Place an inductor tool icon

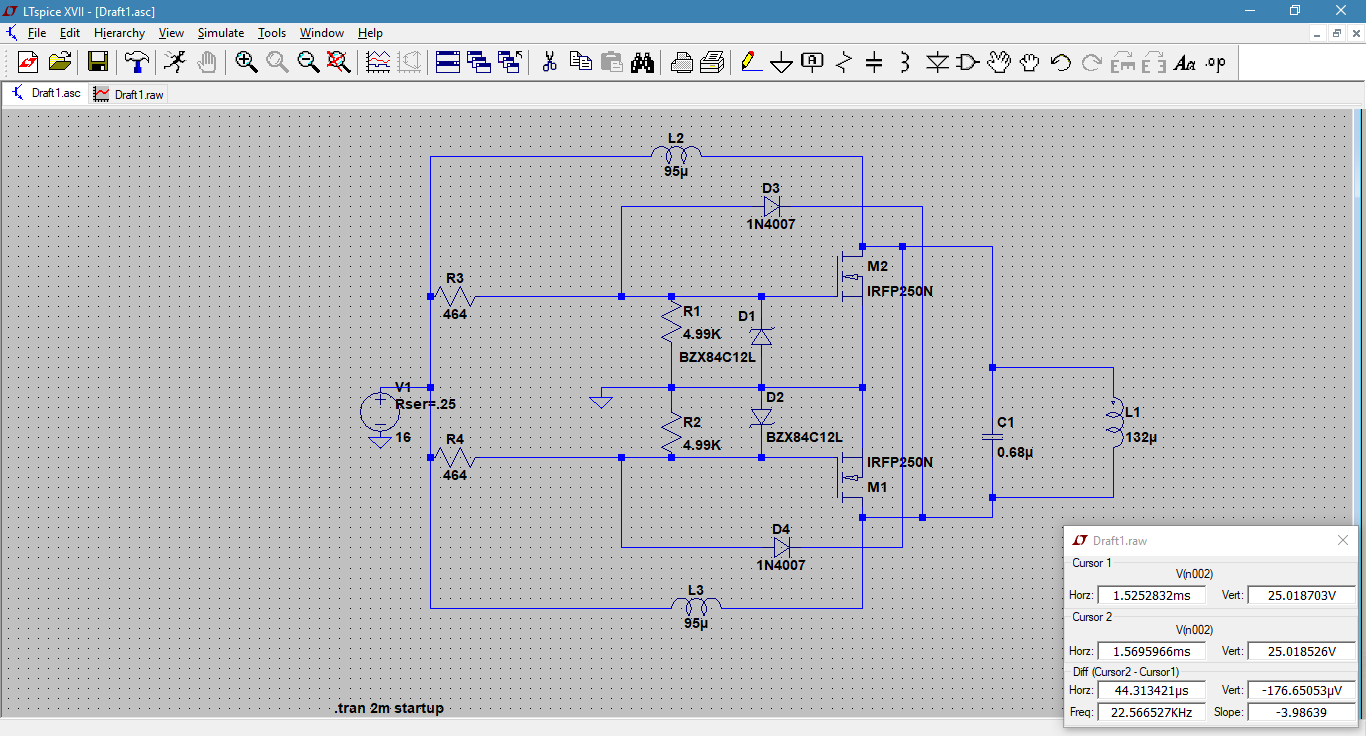(x=905, y=62)
